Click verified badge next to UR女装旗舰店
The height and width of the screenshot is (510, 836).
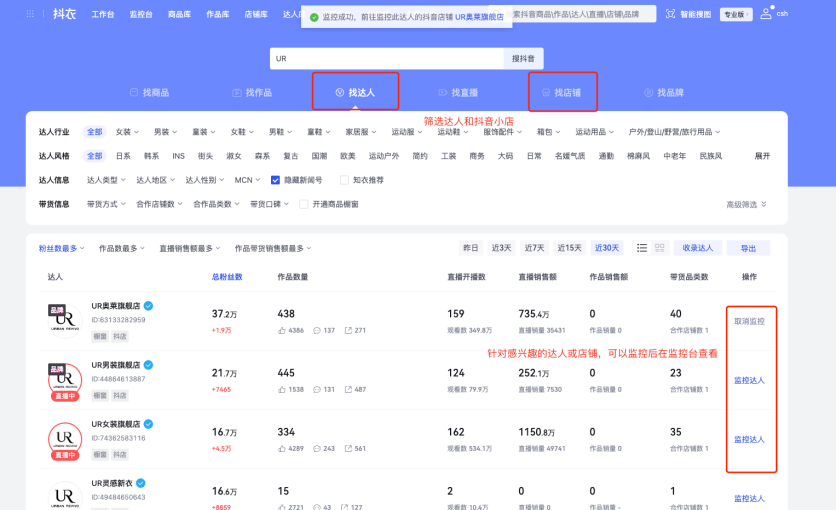click(148, 424)
